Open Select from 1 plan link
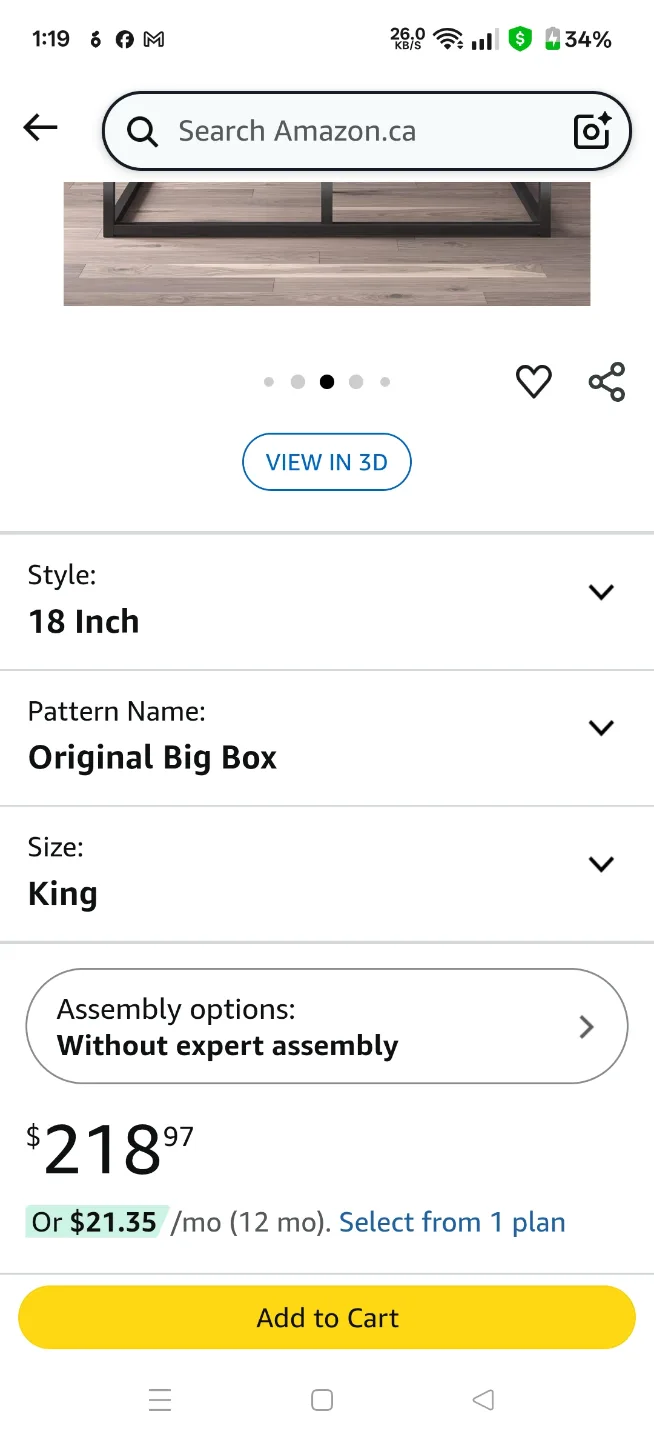654x1440 pixels. 451,1221
